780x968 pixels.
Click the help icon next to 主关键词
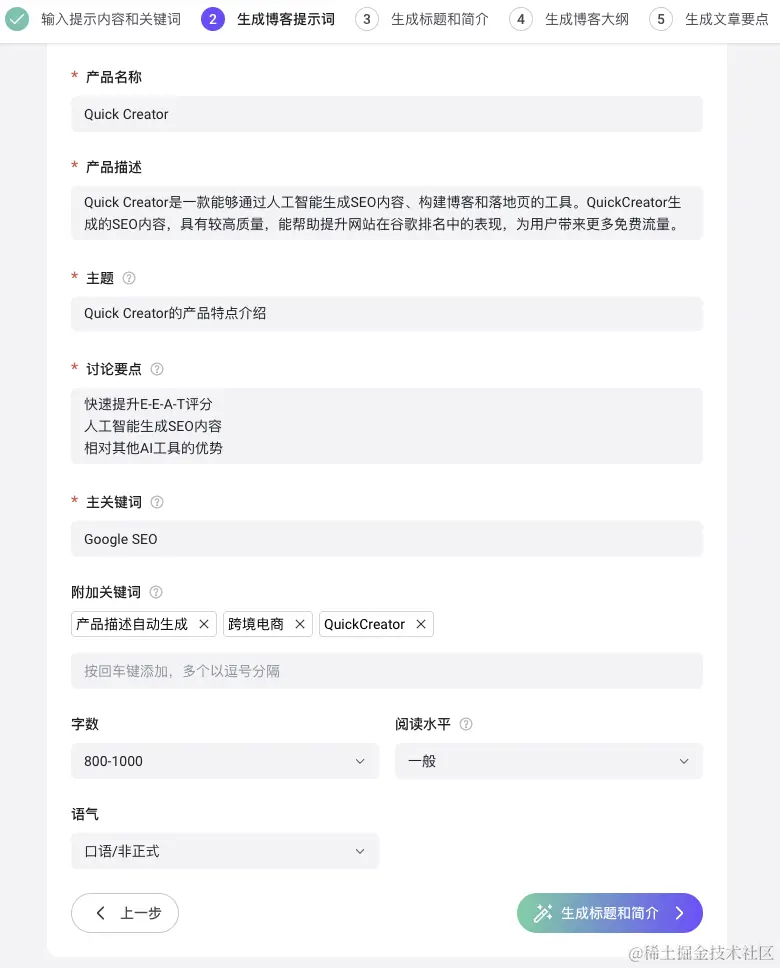157,502
